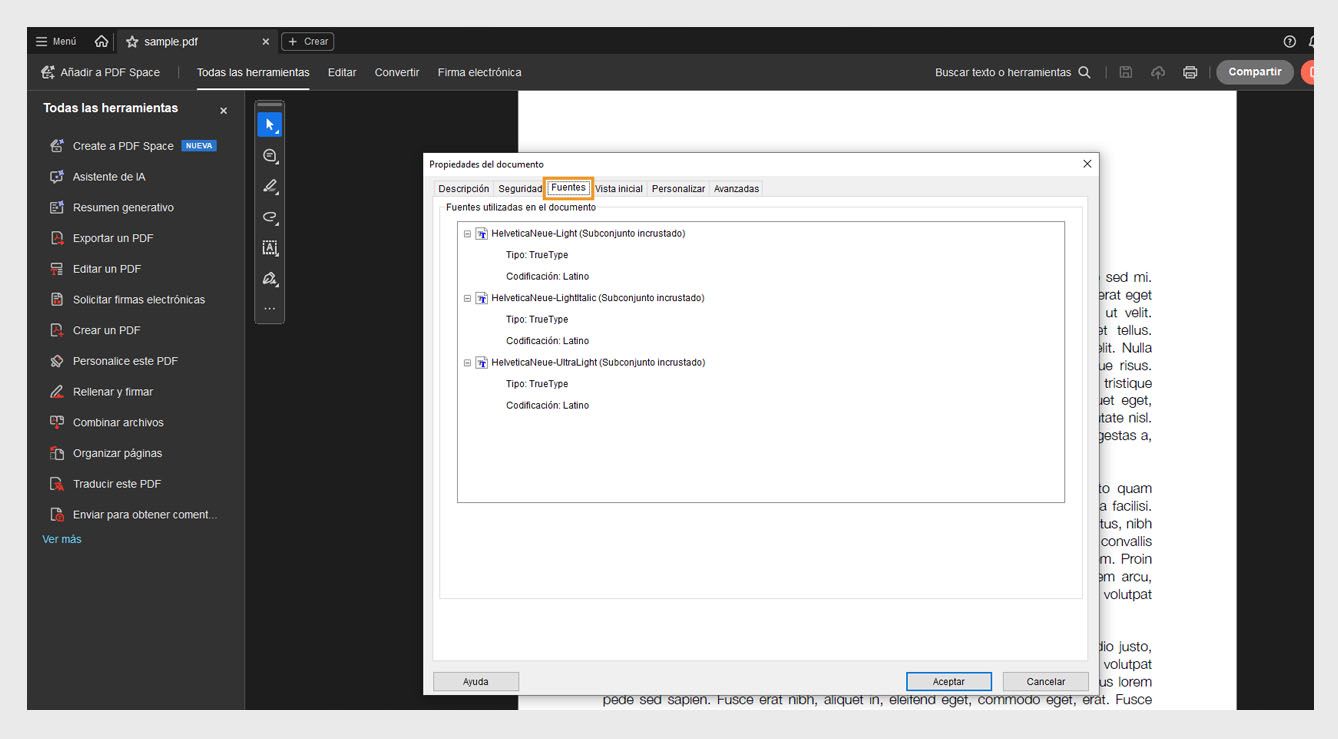The height and width of the screenshot is (739, 1338).
Task: Switch to the Seguridad tab
Action: click(x=520, y=189)
